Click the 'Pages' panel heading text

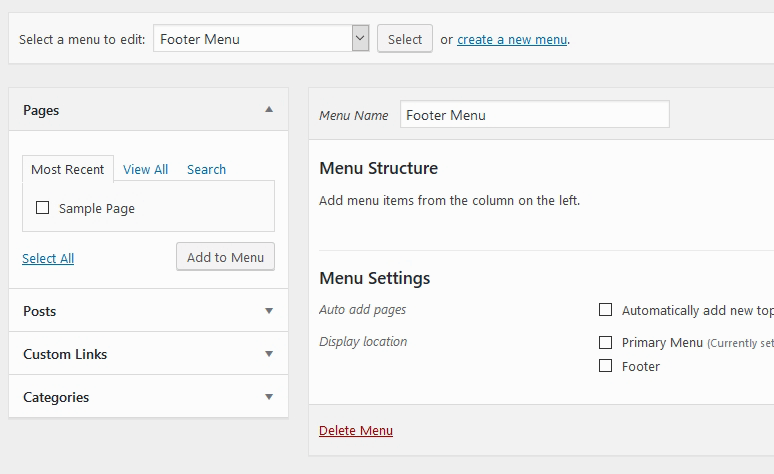(x=41, y=110)
